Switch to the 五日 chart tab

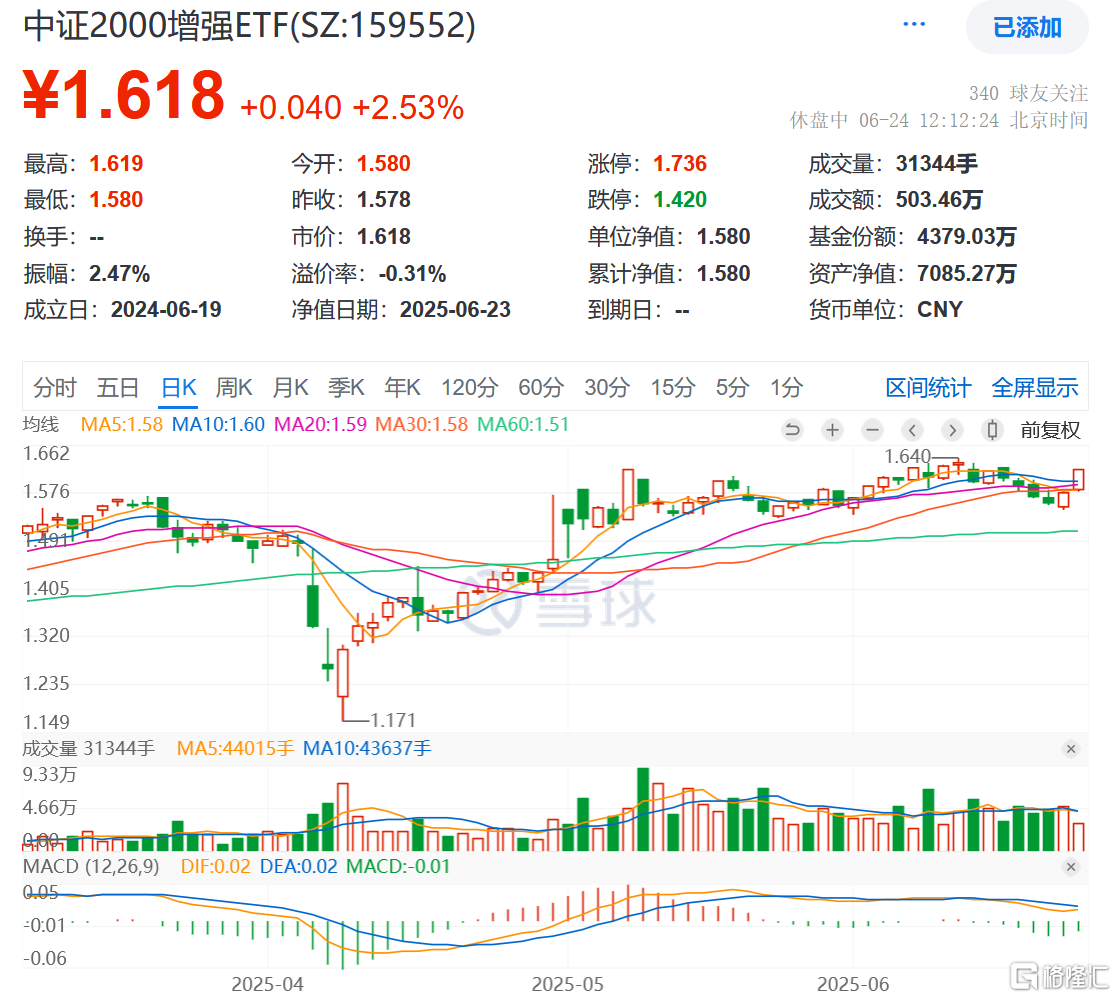[x=118, y=388]
